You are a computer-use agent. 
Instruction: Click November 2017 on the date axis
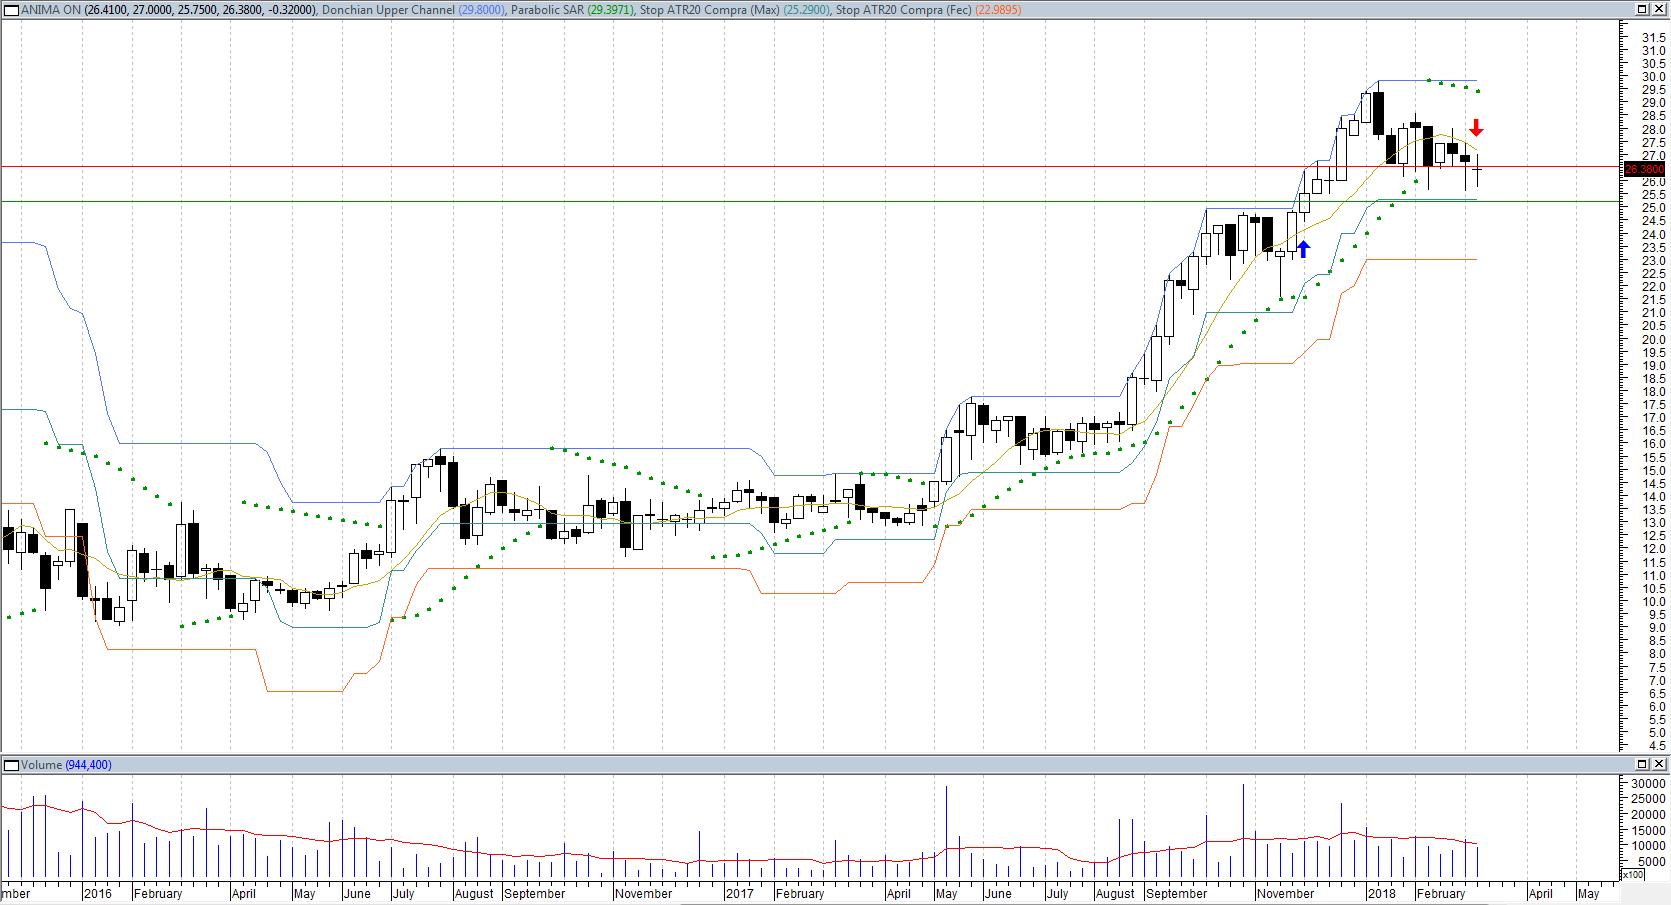click(x=1285, y=894)
